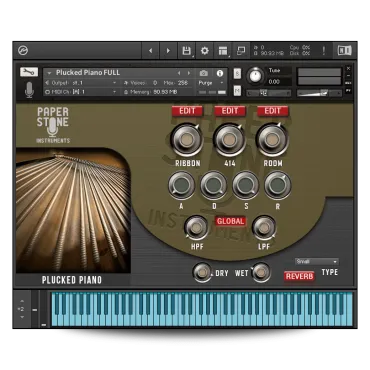Select next instrument using small right arrow
This screenshot has height=370, width=370.
189,73
